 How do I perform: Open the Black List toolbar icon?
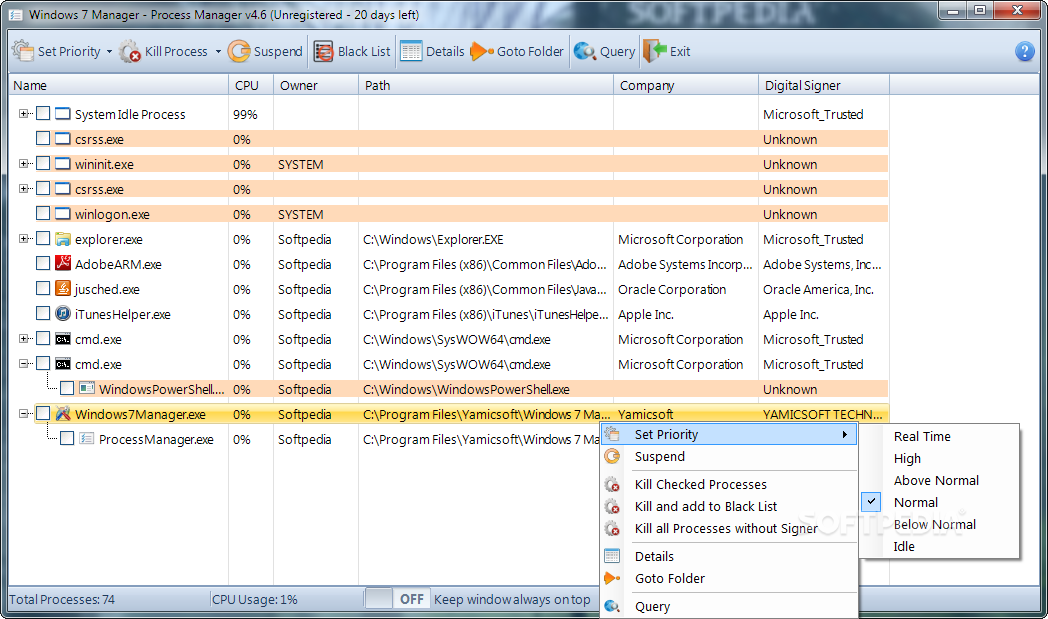(323, 51)
